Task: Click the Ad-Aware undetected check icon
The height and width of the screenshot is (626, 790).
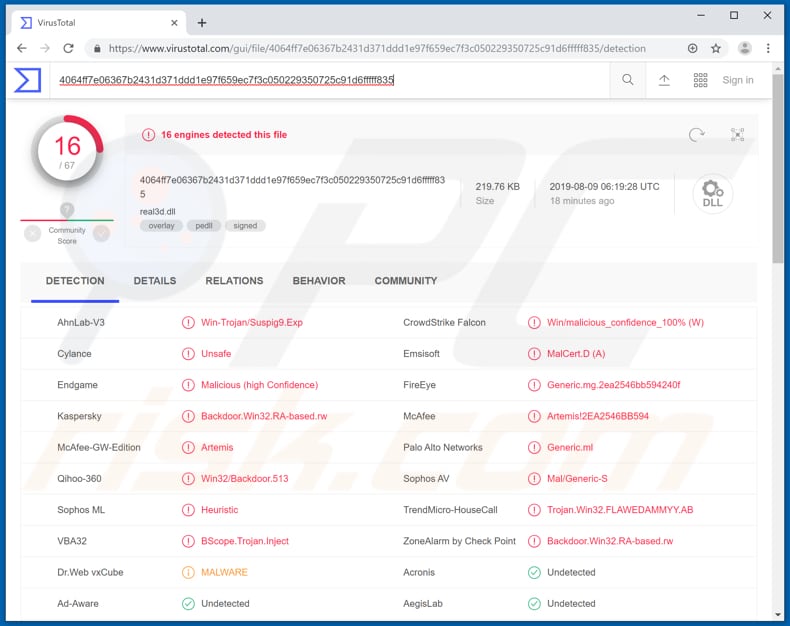Action: 188,604
